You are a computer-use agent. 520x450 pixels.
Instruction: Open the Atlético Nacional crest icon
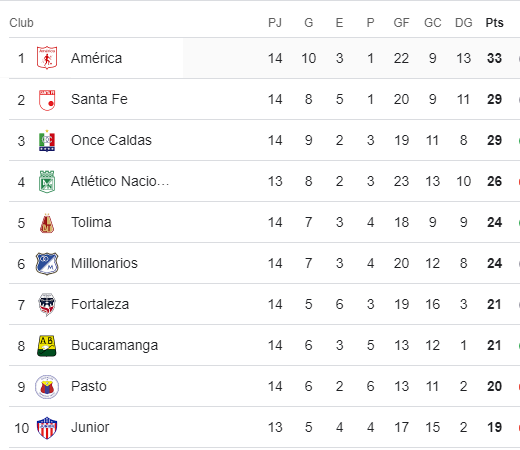[47, 182]
